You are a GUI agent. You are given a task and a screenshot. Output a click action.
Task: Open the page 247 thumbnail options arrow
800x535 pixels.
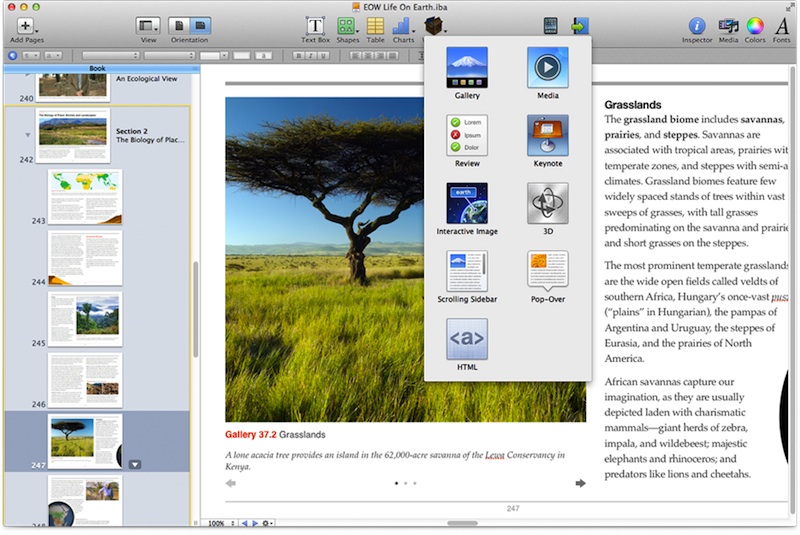(x=136, y=464)
